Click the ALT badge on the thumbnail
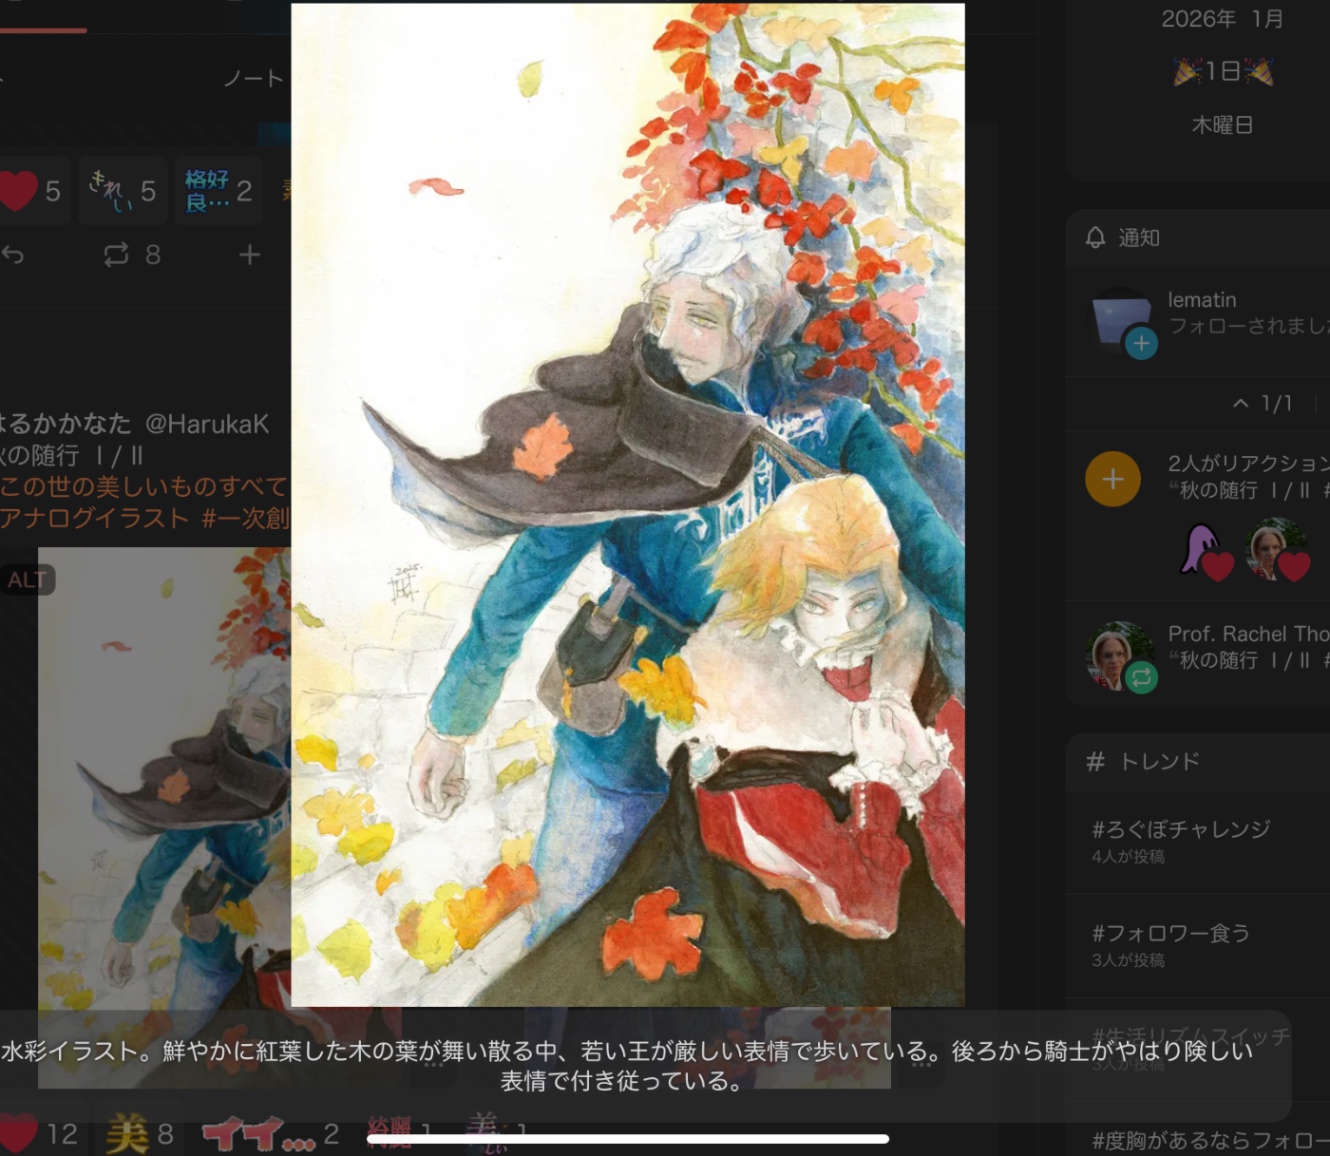This screenshot has height=1156, width=1330. point(27,580)
